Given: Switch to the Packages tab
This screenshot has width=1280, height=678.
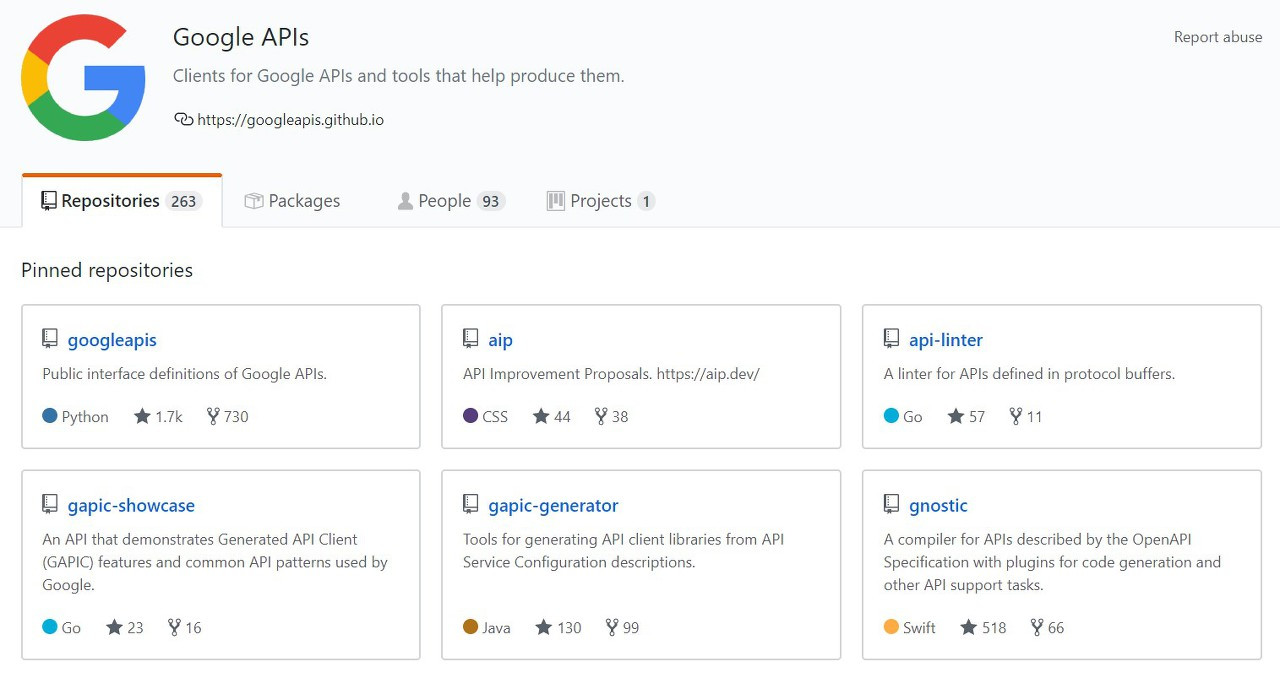Looking at the screenshot, I should pos(292,201).
